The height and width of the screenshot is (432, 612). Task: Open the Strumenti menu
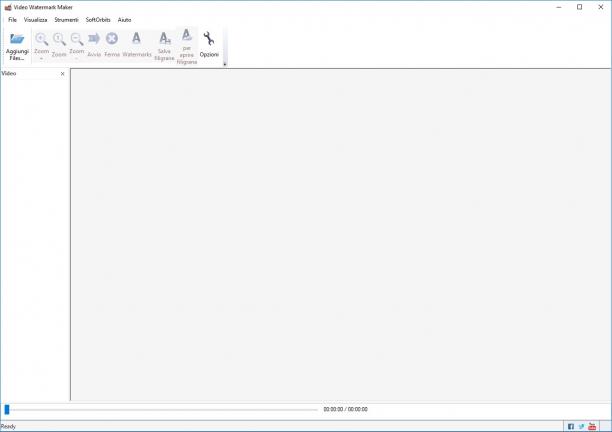tap(66, 20)
